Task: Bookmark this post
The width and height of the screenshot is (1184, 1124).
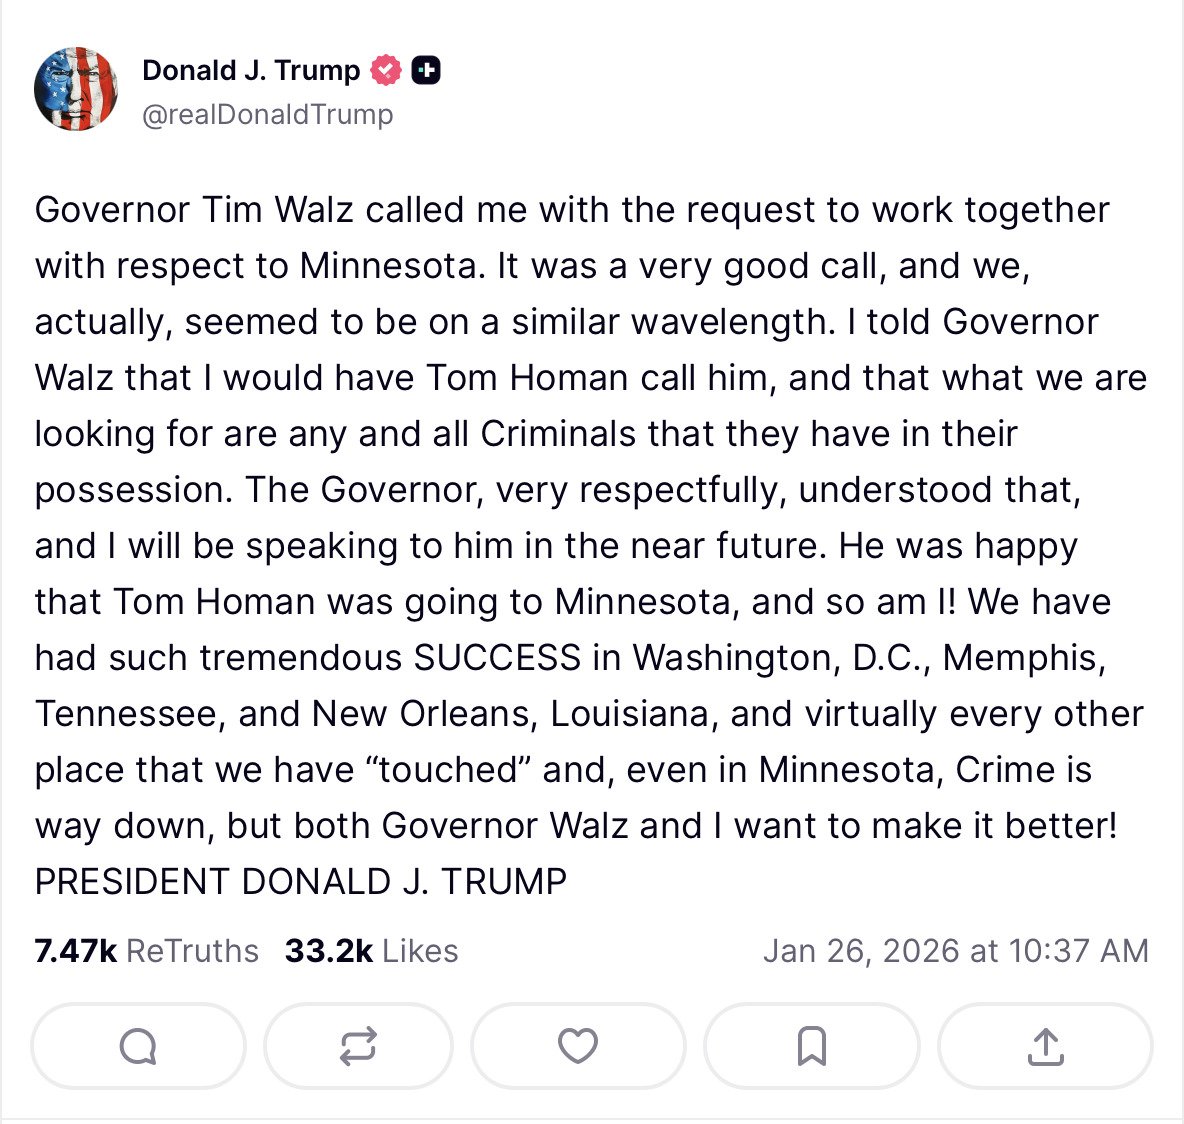Action: pyautogui.click(x=811, y=1046)
